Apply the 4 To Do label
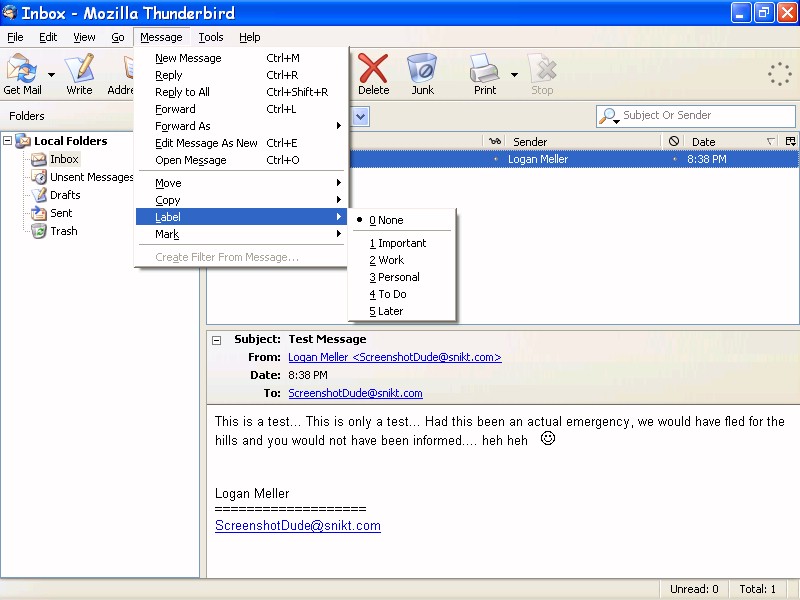 point(402,294)
